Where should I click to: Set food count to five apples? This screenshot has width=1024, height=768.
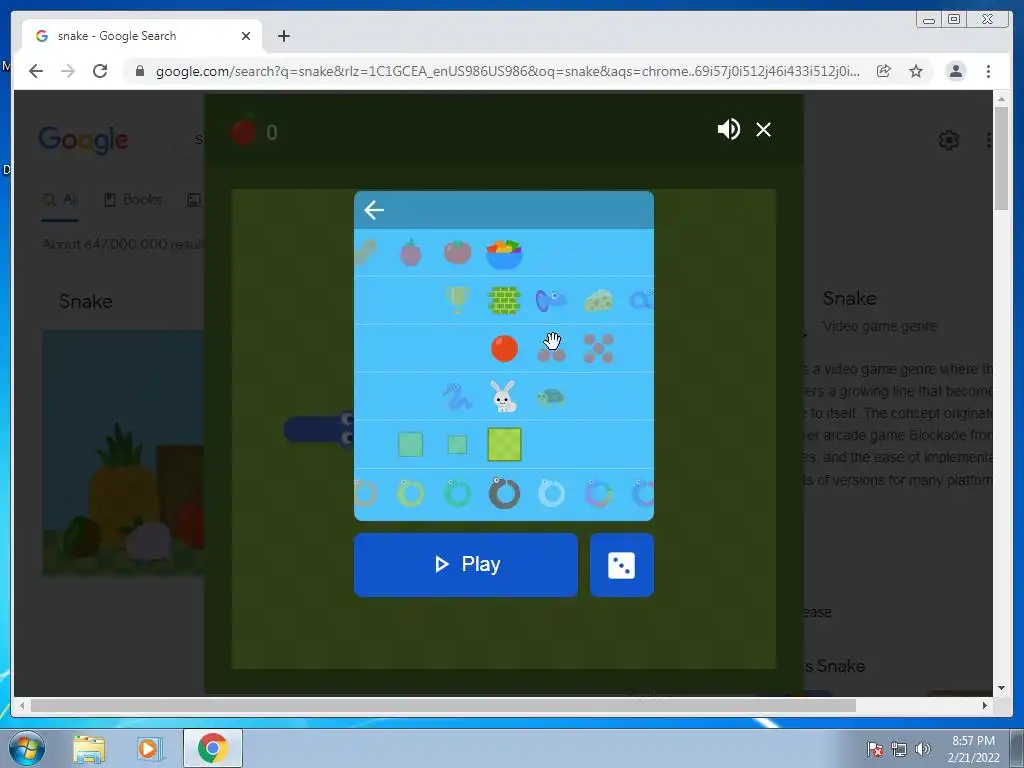(x=598, y=348)
